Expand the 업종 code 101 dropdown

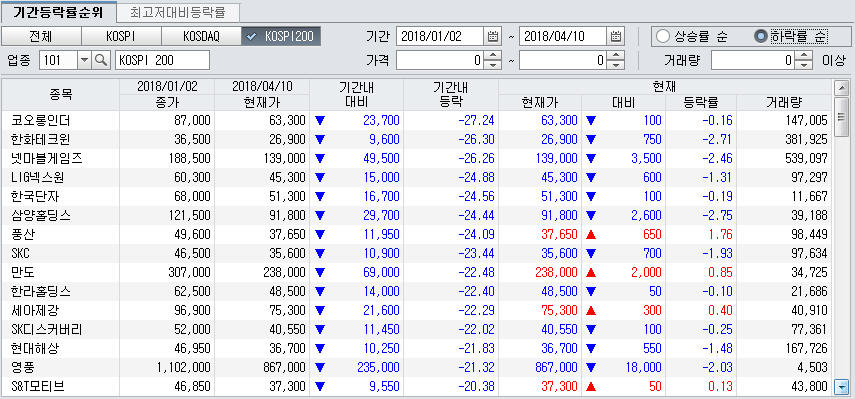[x=84, y=60]
